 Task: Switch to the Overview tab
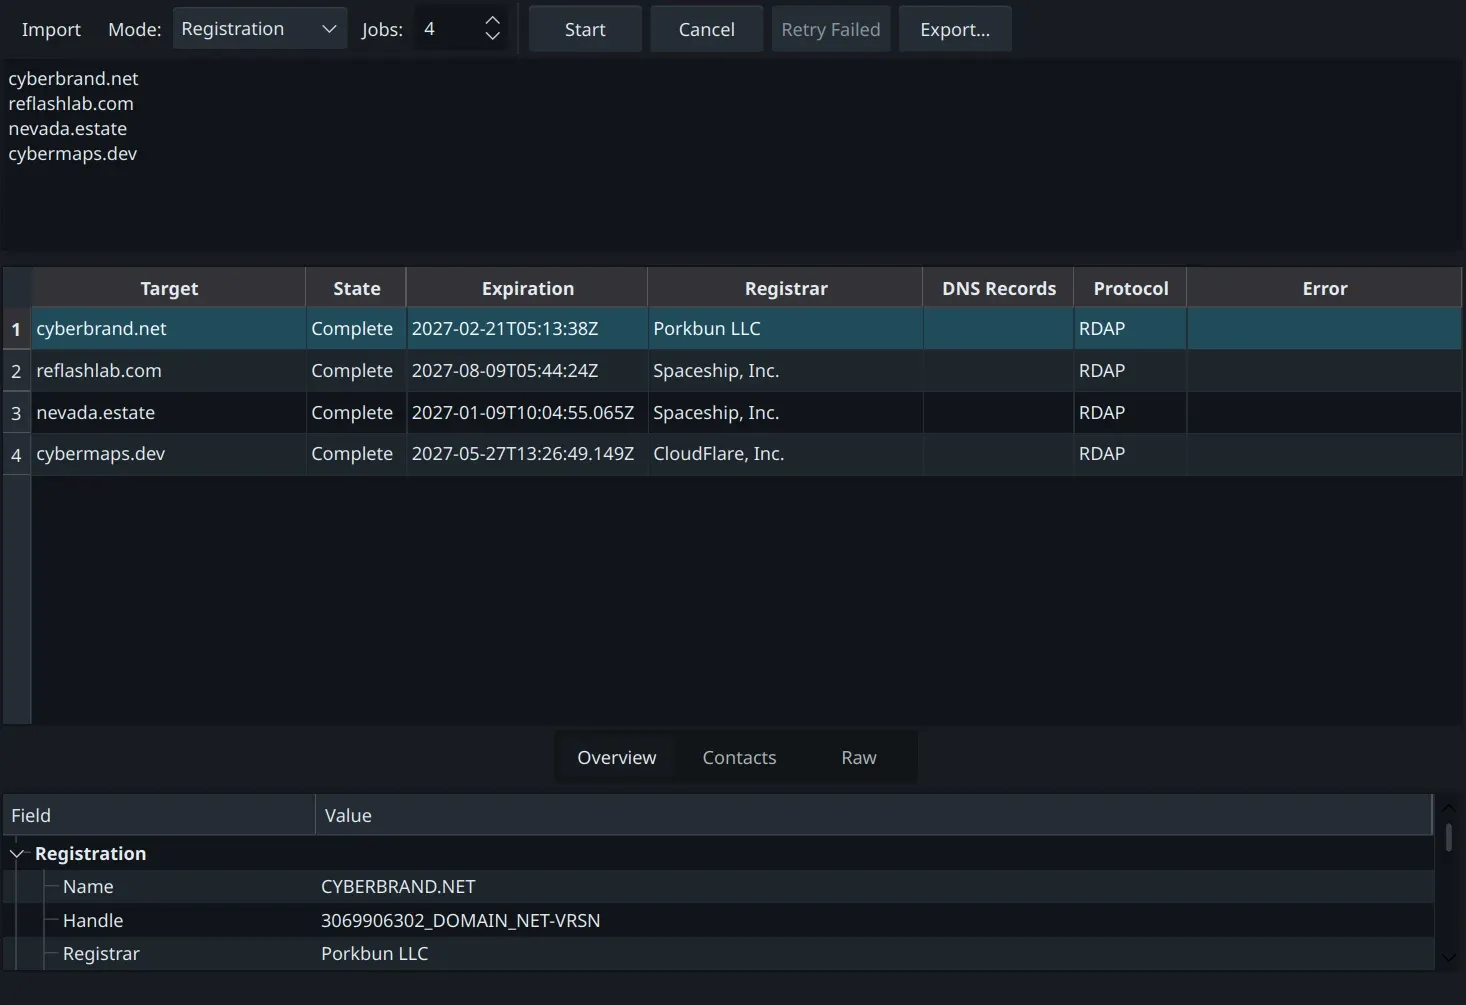616,757
